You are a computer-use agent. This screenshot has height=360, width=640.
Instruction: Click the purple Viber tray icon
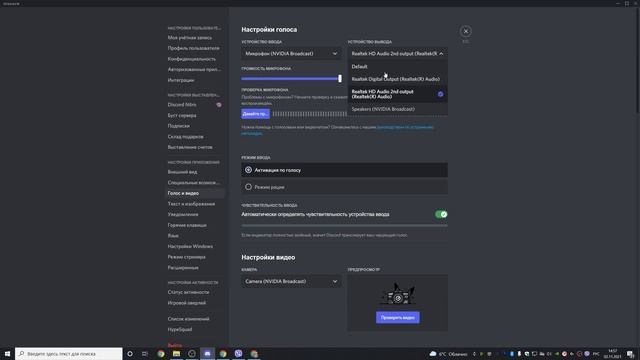[x=587, y=353]
